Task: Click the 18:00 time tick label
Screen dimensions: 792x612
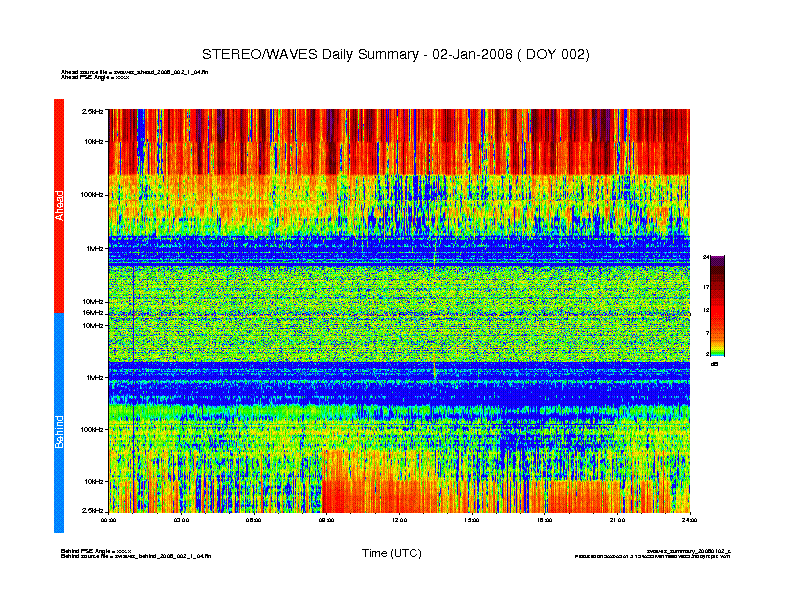Action: pos(544,520)
